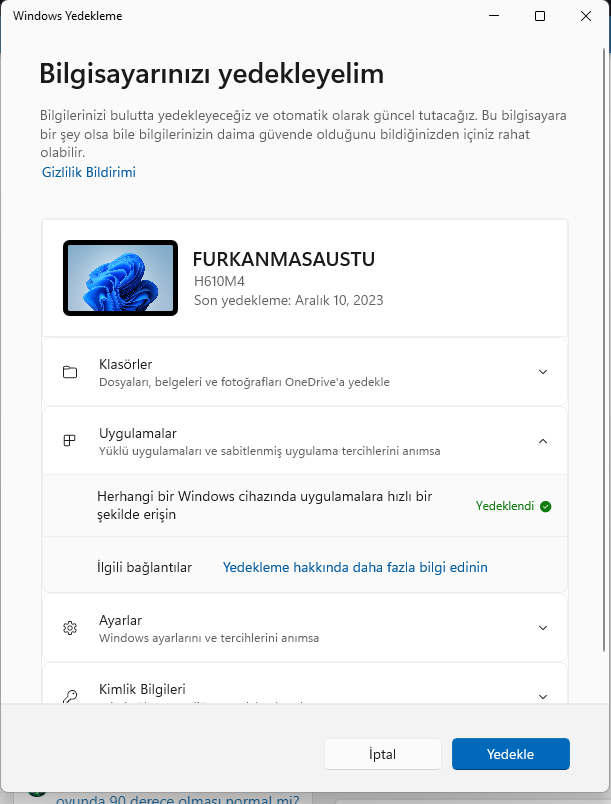Screen dimensions: 611x804
Task: Expand the Klasörler section chevron
Action: click(543, 372)
